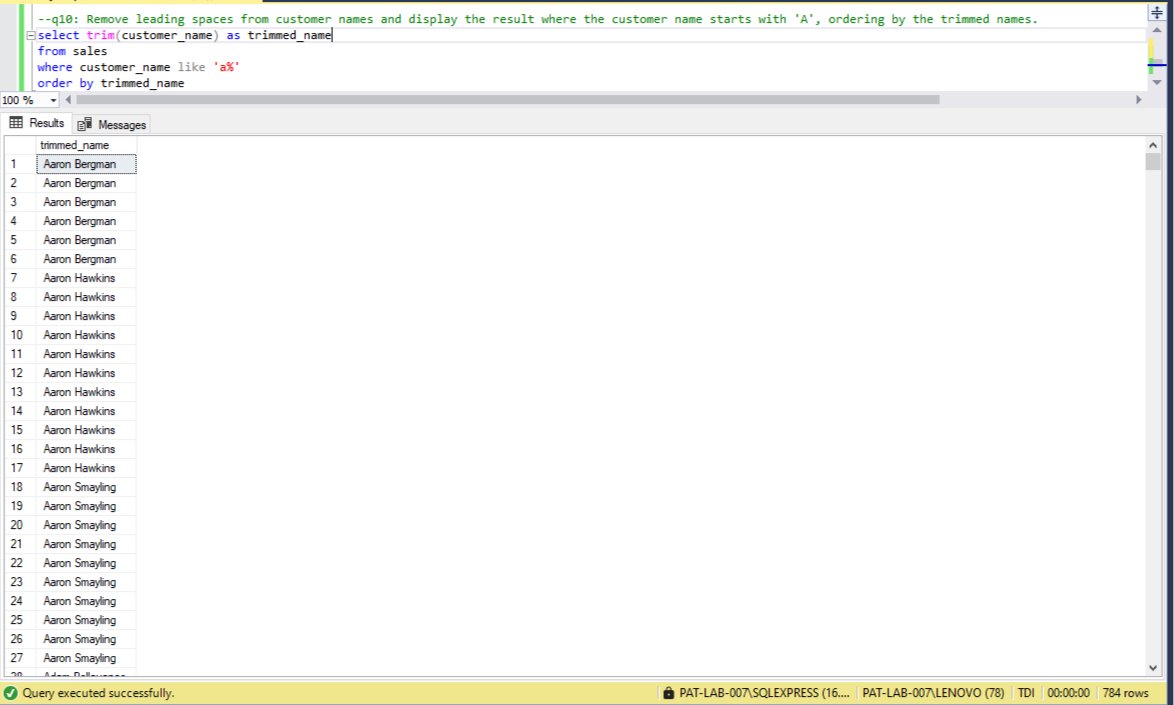Select row 13 Aaron Hawkins cell
The height and width of the screenshot is (705, 1174).
86,392
